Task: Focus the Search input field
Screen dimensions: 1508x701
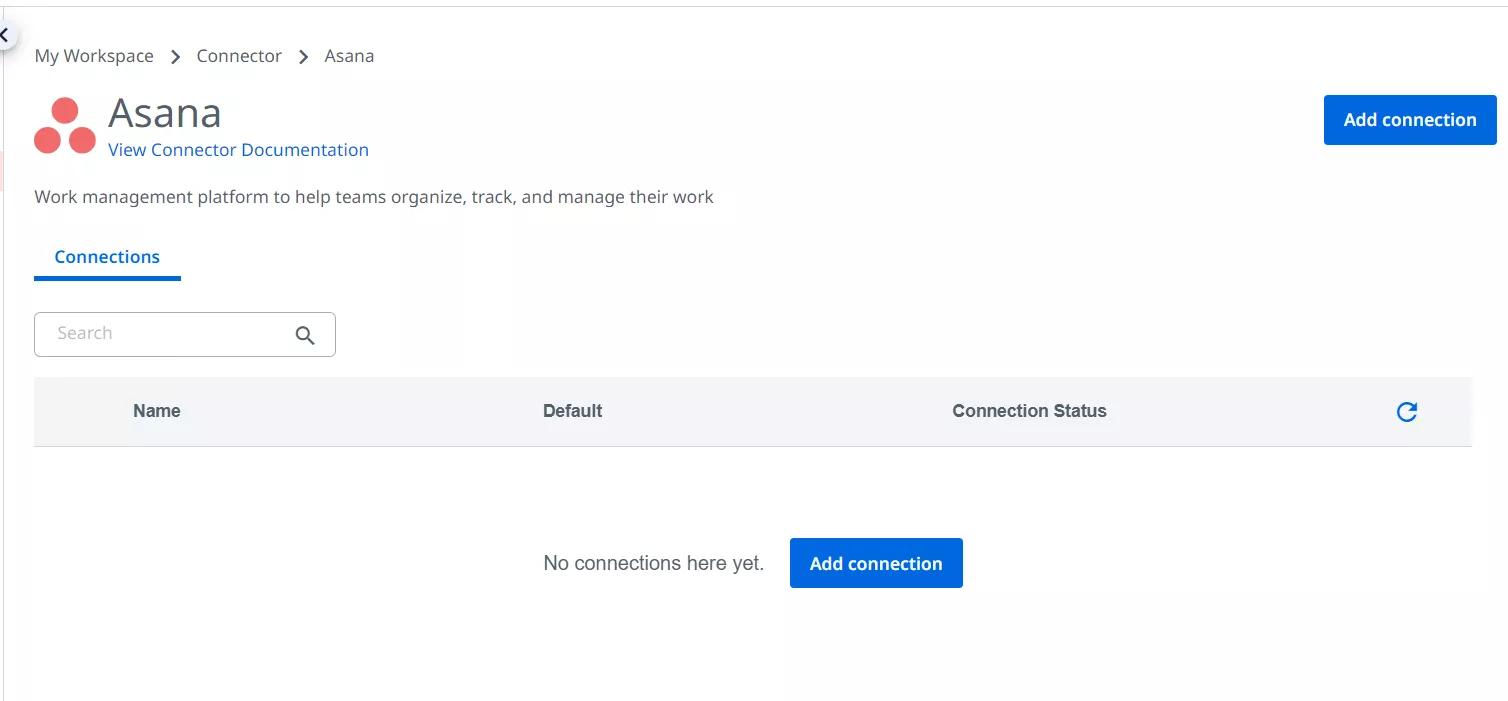Action: tap(165, 334)
